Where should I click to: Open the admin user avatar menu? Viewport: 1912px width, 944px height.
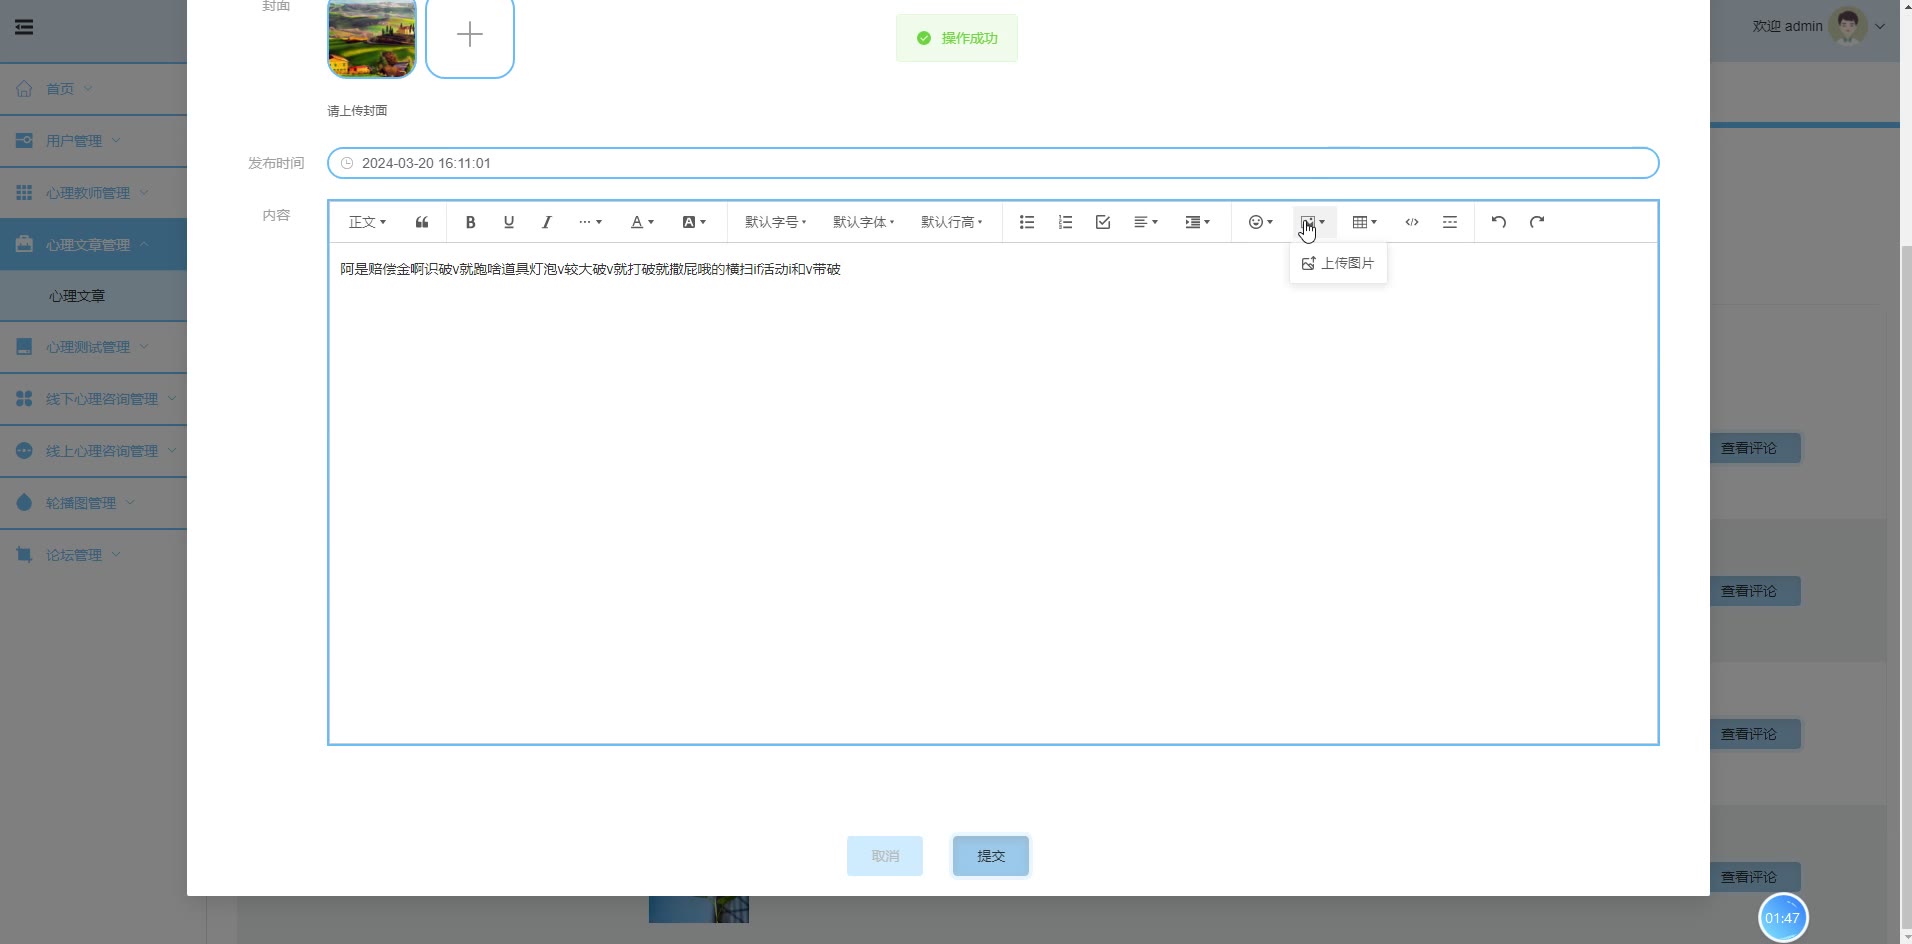coord(1848,26)
